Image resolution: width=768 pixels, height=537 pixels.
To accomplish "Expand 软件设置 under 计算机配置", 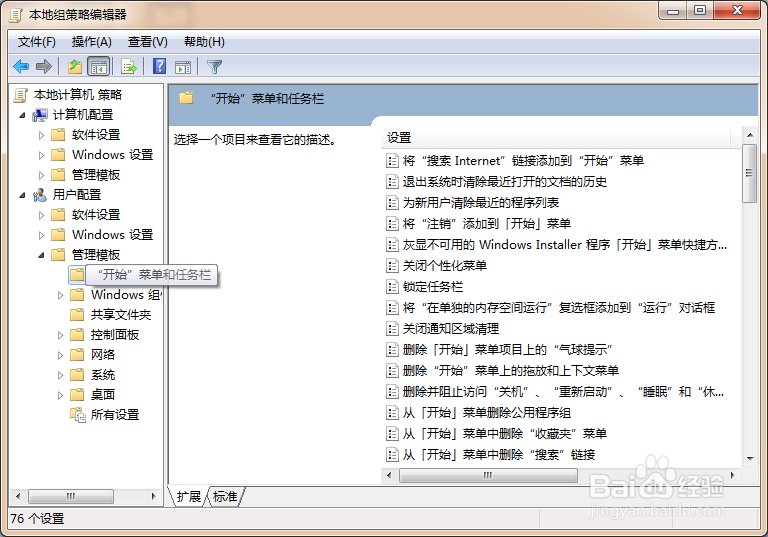I will pos(41,135).
